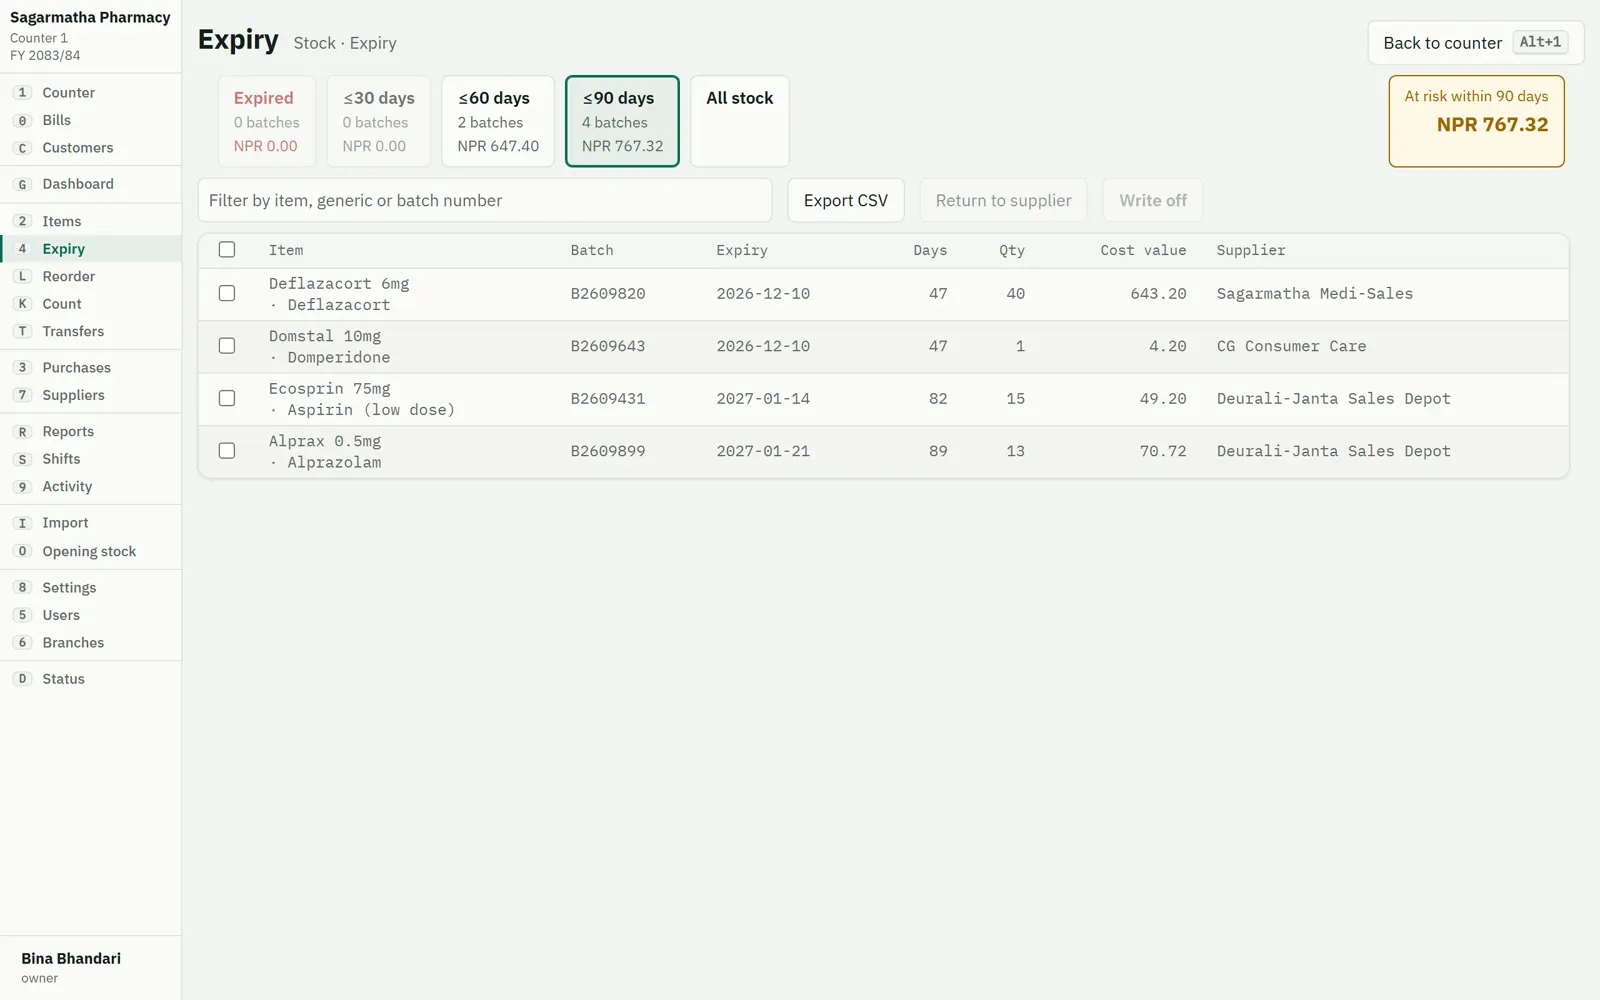Open Users in the sidebar

(91, 615)
